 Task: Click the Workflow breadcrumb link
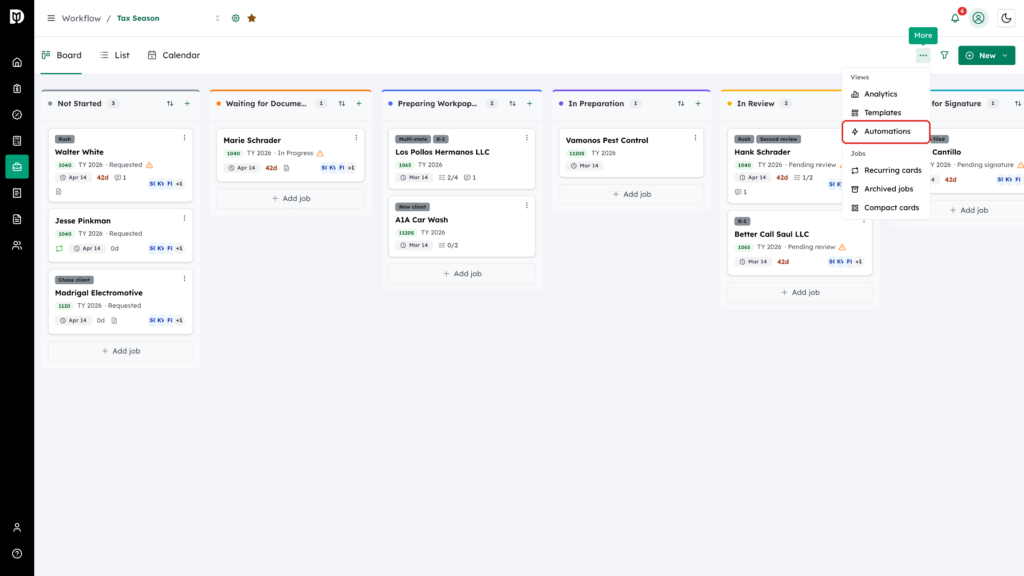pos(81,18)
